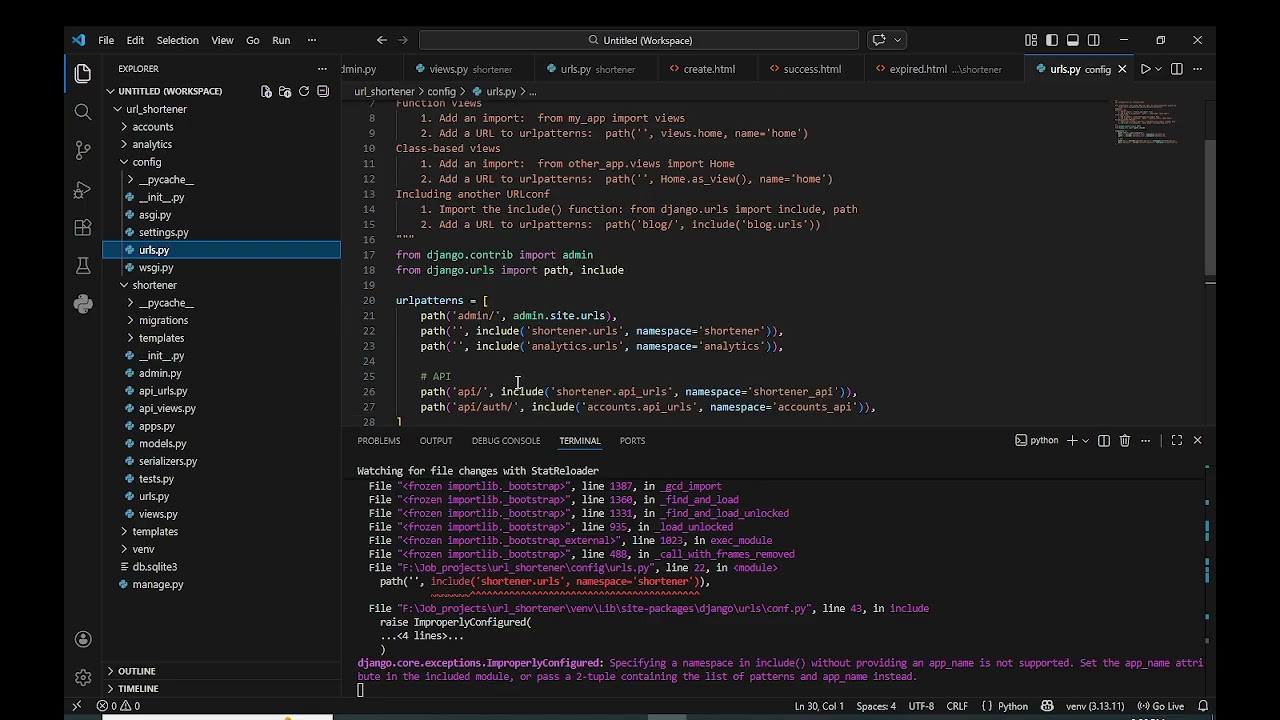Screen dimensions: 1280x720
Task: Change Python language mode in status bar
Action: (x=1012, y=706)
